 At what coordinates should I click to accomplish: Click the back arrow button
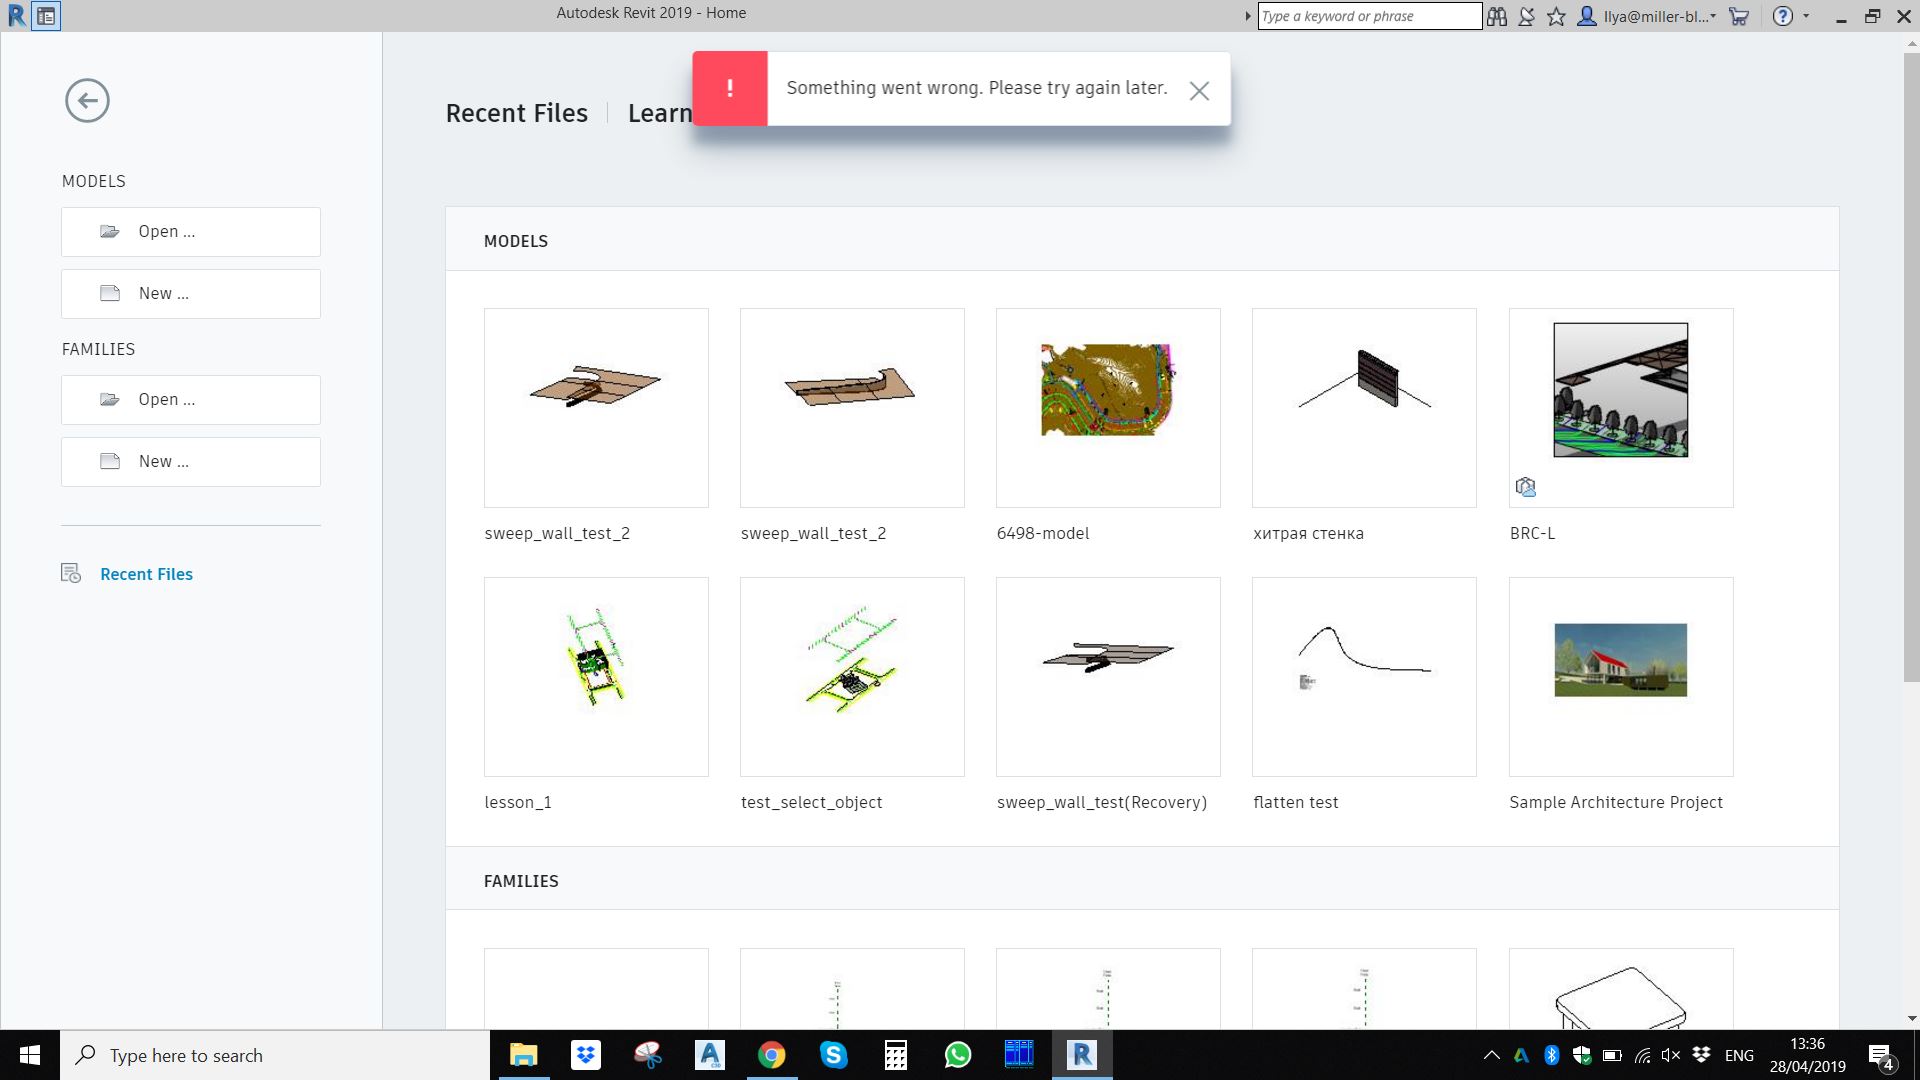(x=87, y=101)
